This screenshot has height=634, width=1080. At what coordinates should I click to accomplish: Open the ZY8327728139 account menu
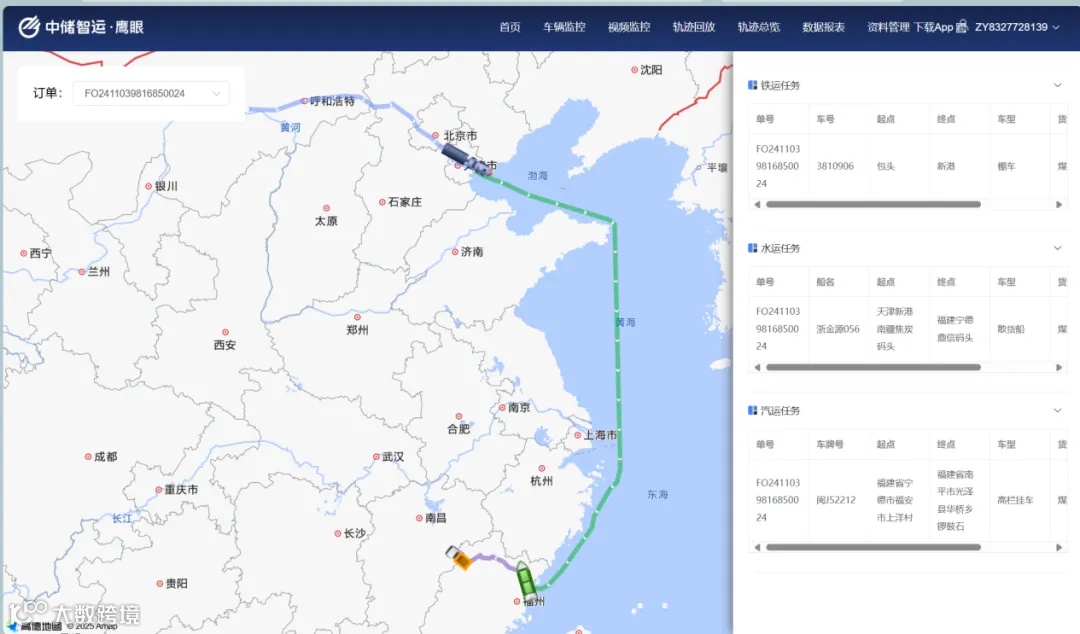pyautogui.click(x=1017, y=27)
